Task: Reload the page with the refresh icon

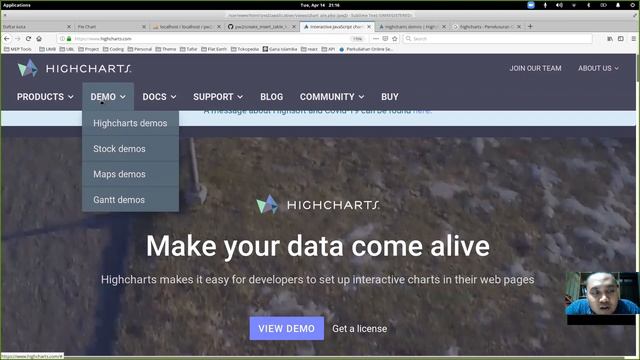Action: [28, 38]
